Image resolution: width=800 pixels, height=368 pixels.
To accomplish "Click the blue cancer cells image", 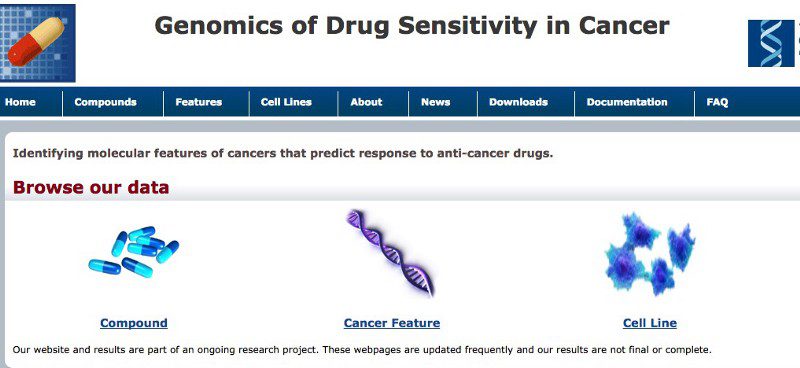I will tap(649, 254).
